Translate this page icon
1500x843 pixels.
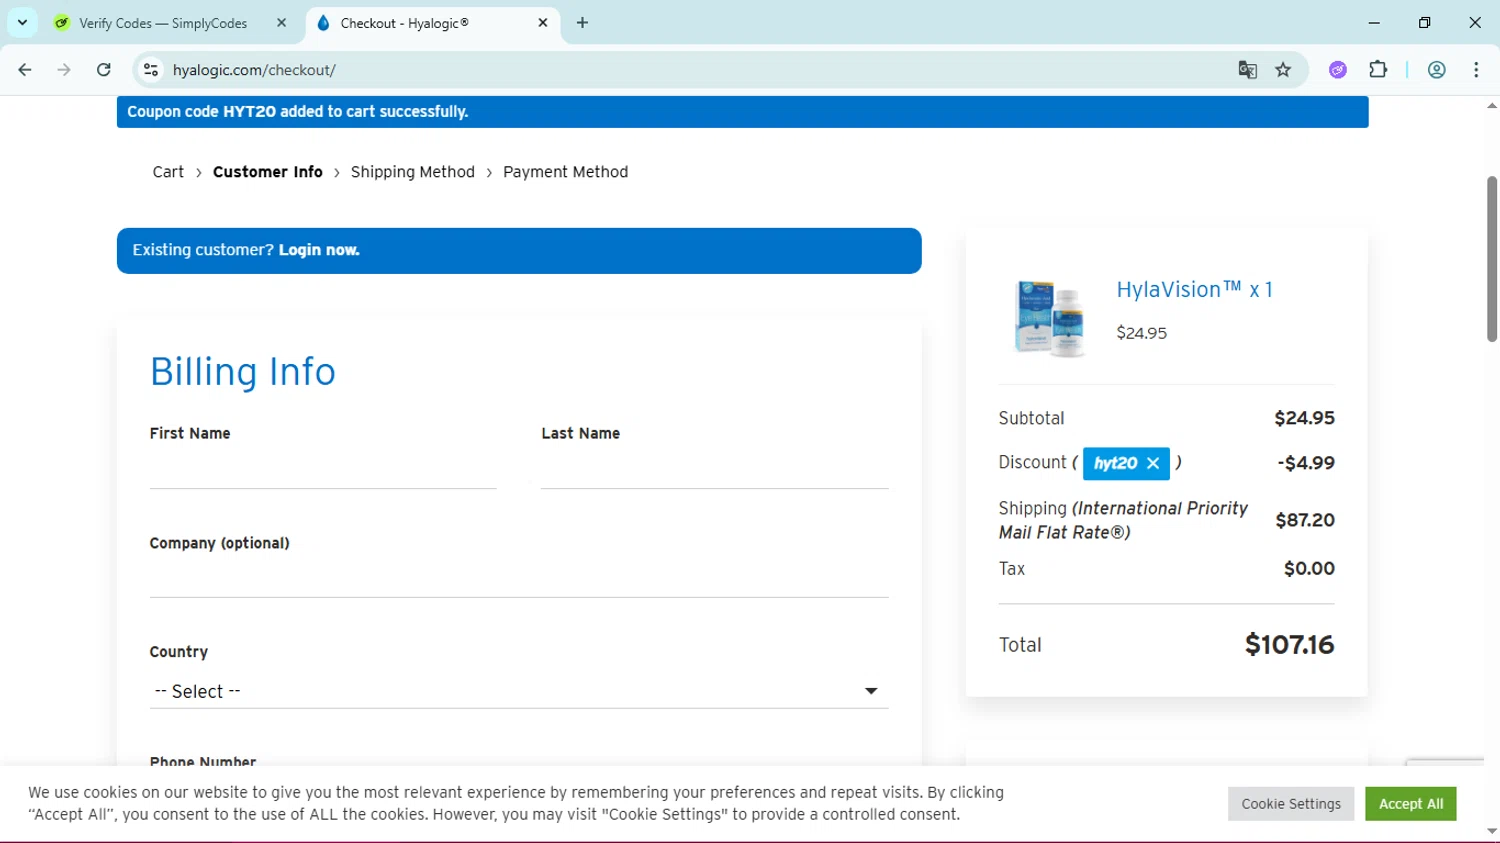(1247, 70)
